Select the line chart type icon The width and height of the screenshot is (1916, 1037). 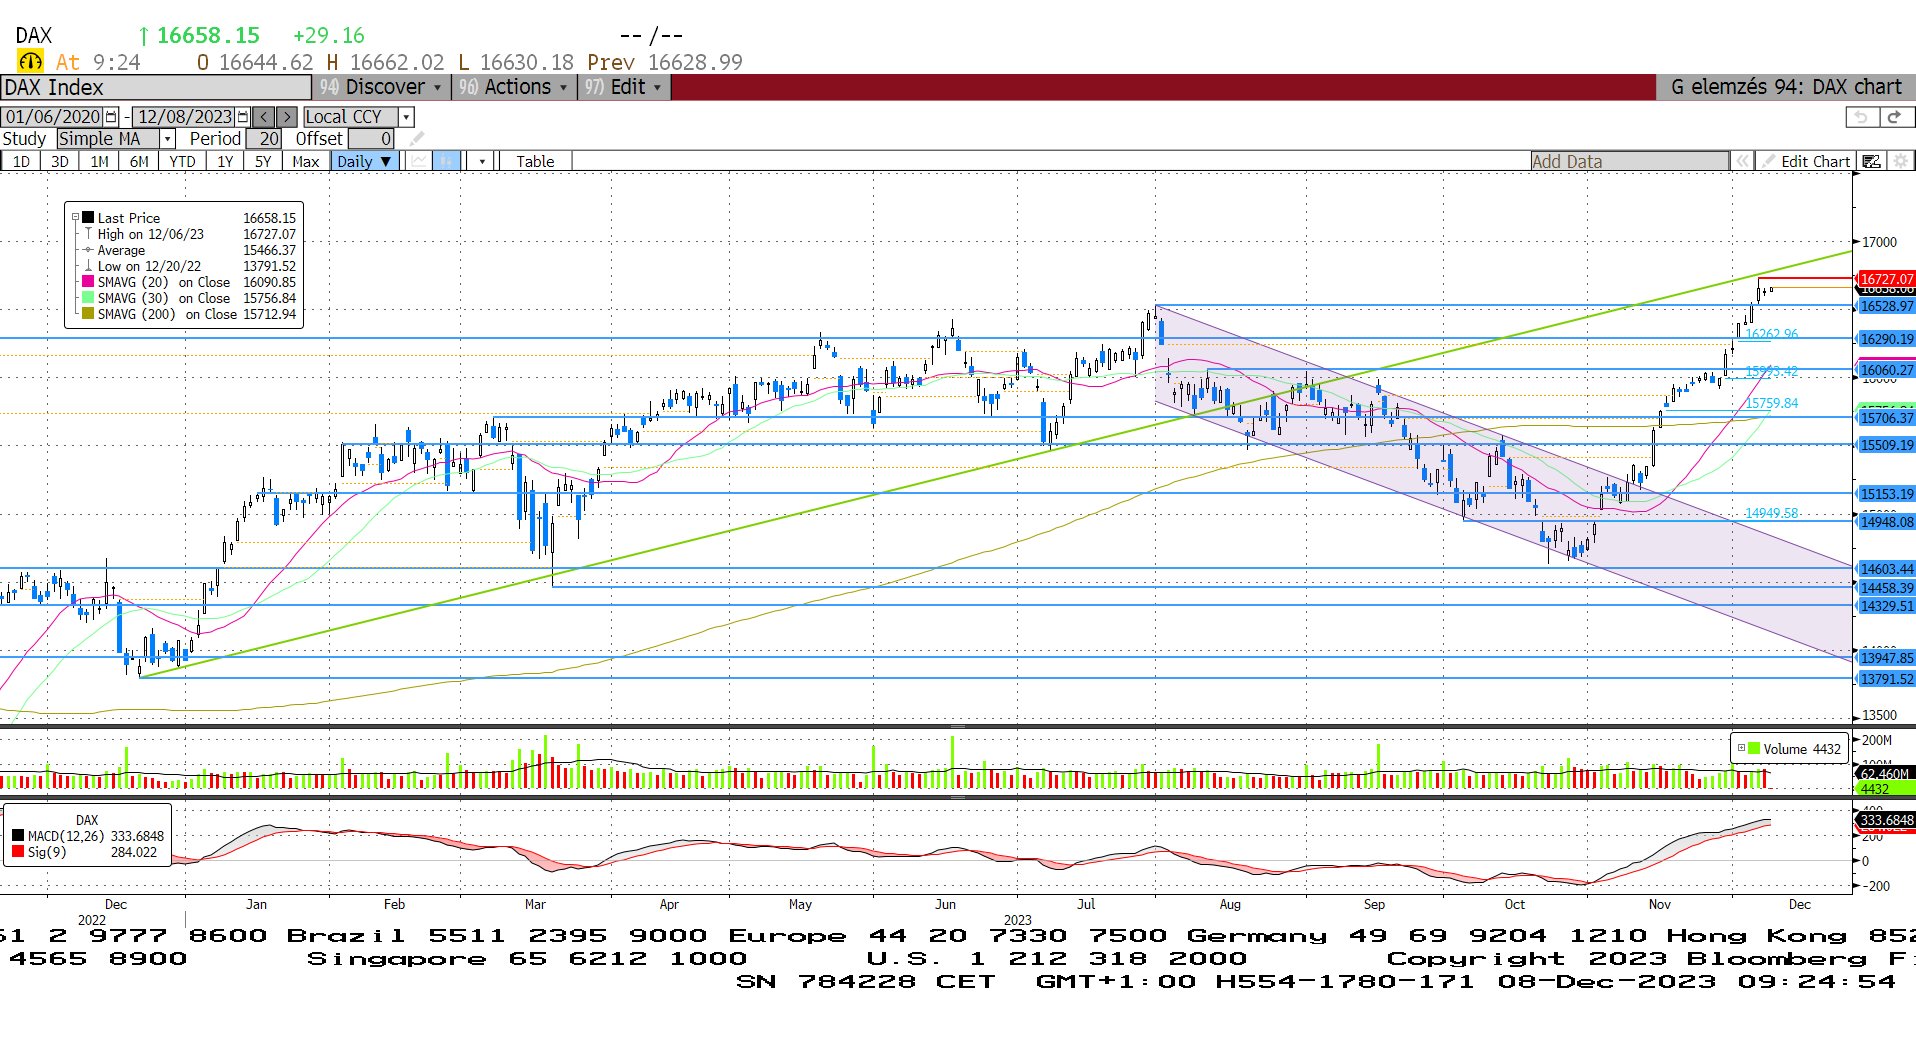(x=419, y=161)
